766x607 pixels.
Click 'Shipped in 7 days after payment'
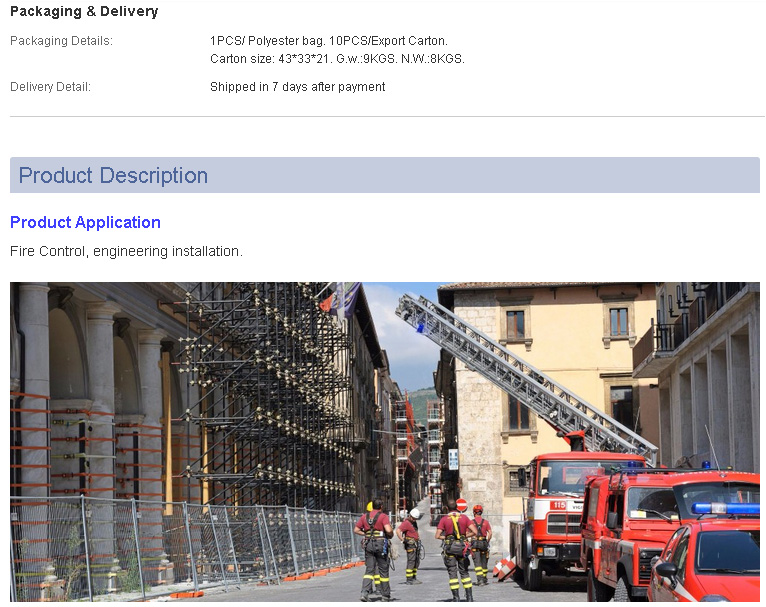point(298,87)
